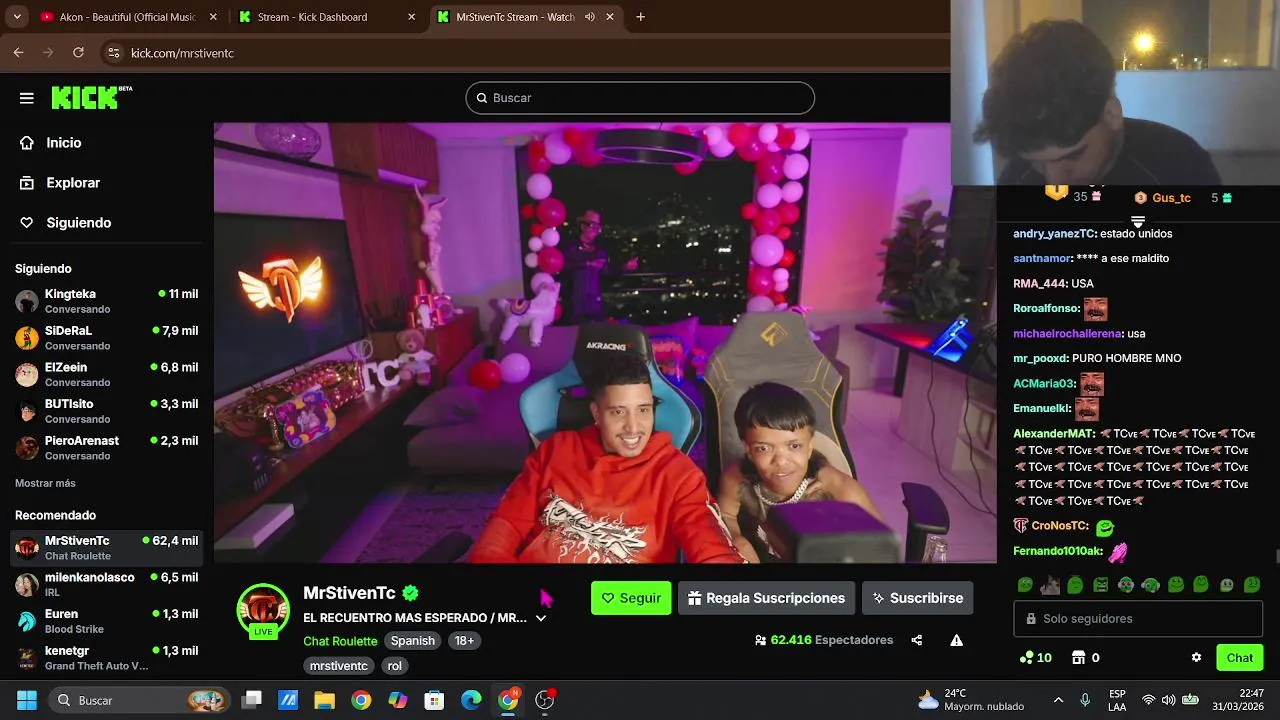Open PieroArenast's channel in the Siguiendo list
The height and width of the screenshot is (720, 1280).
point(106,448)
